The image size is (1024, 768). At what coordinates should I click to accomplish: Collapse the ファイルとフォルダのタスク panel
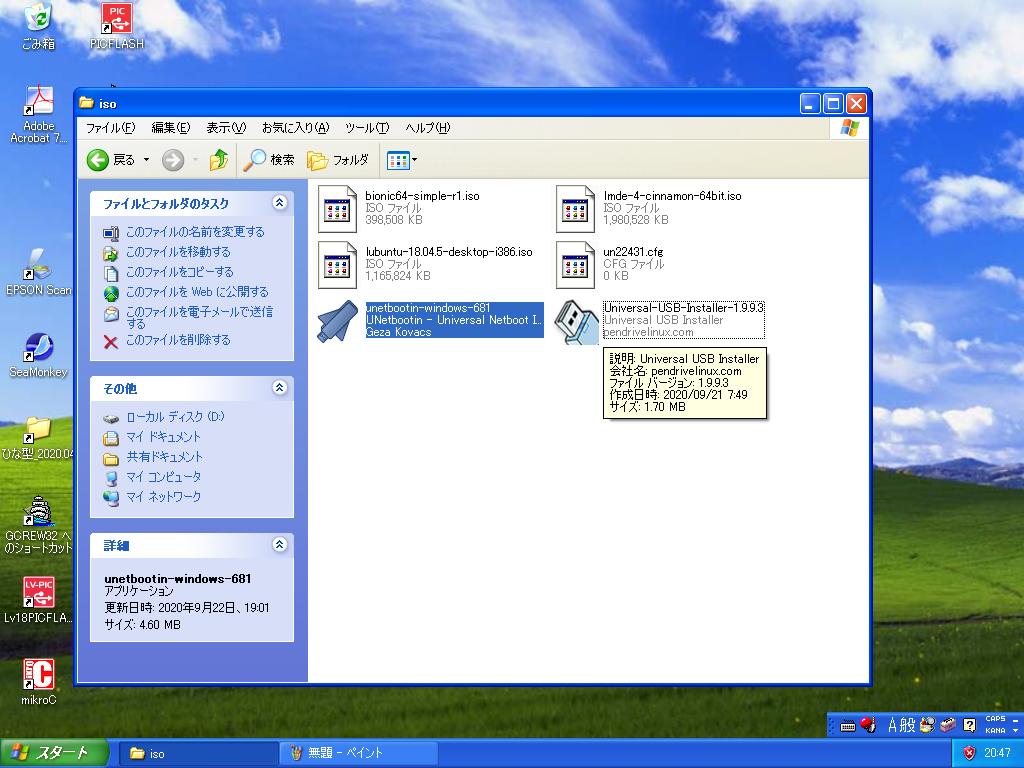(x=281, y=202)
